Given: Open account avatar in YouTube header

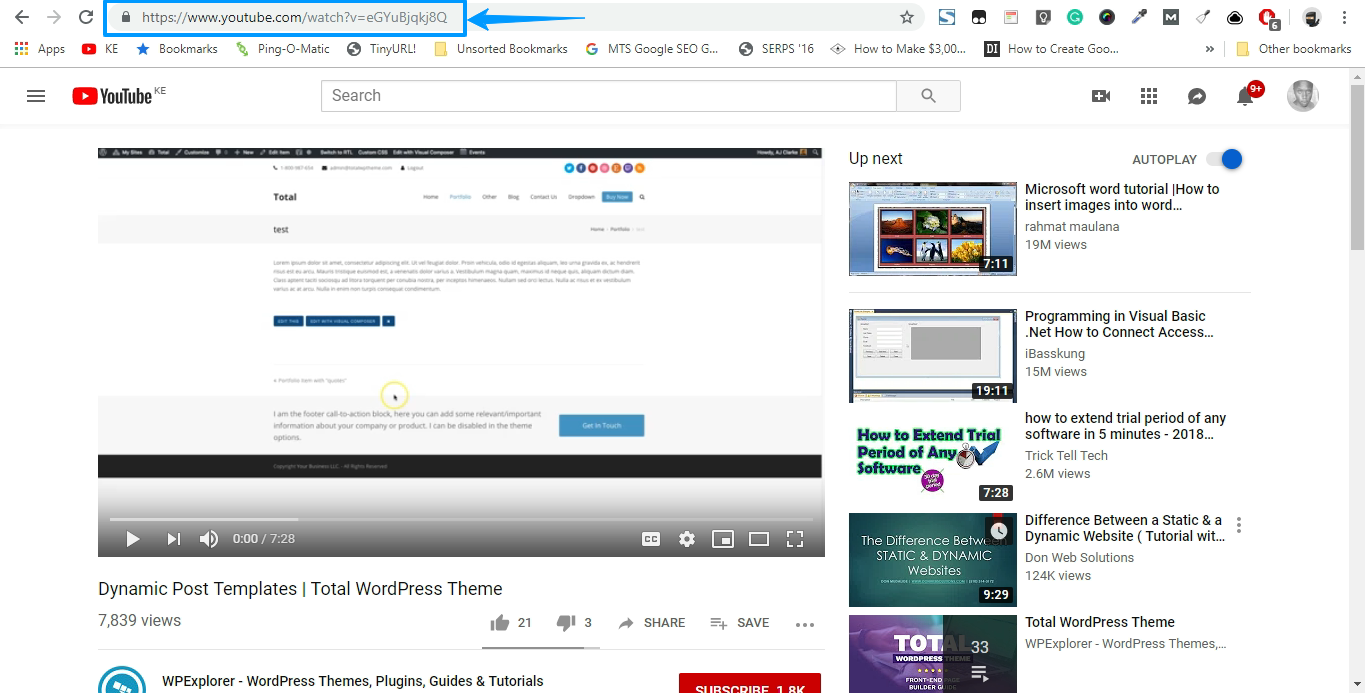Looking at the screenshot, I should pyautogui.click(x=1302, y=96).
